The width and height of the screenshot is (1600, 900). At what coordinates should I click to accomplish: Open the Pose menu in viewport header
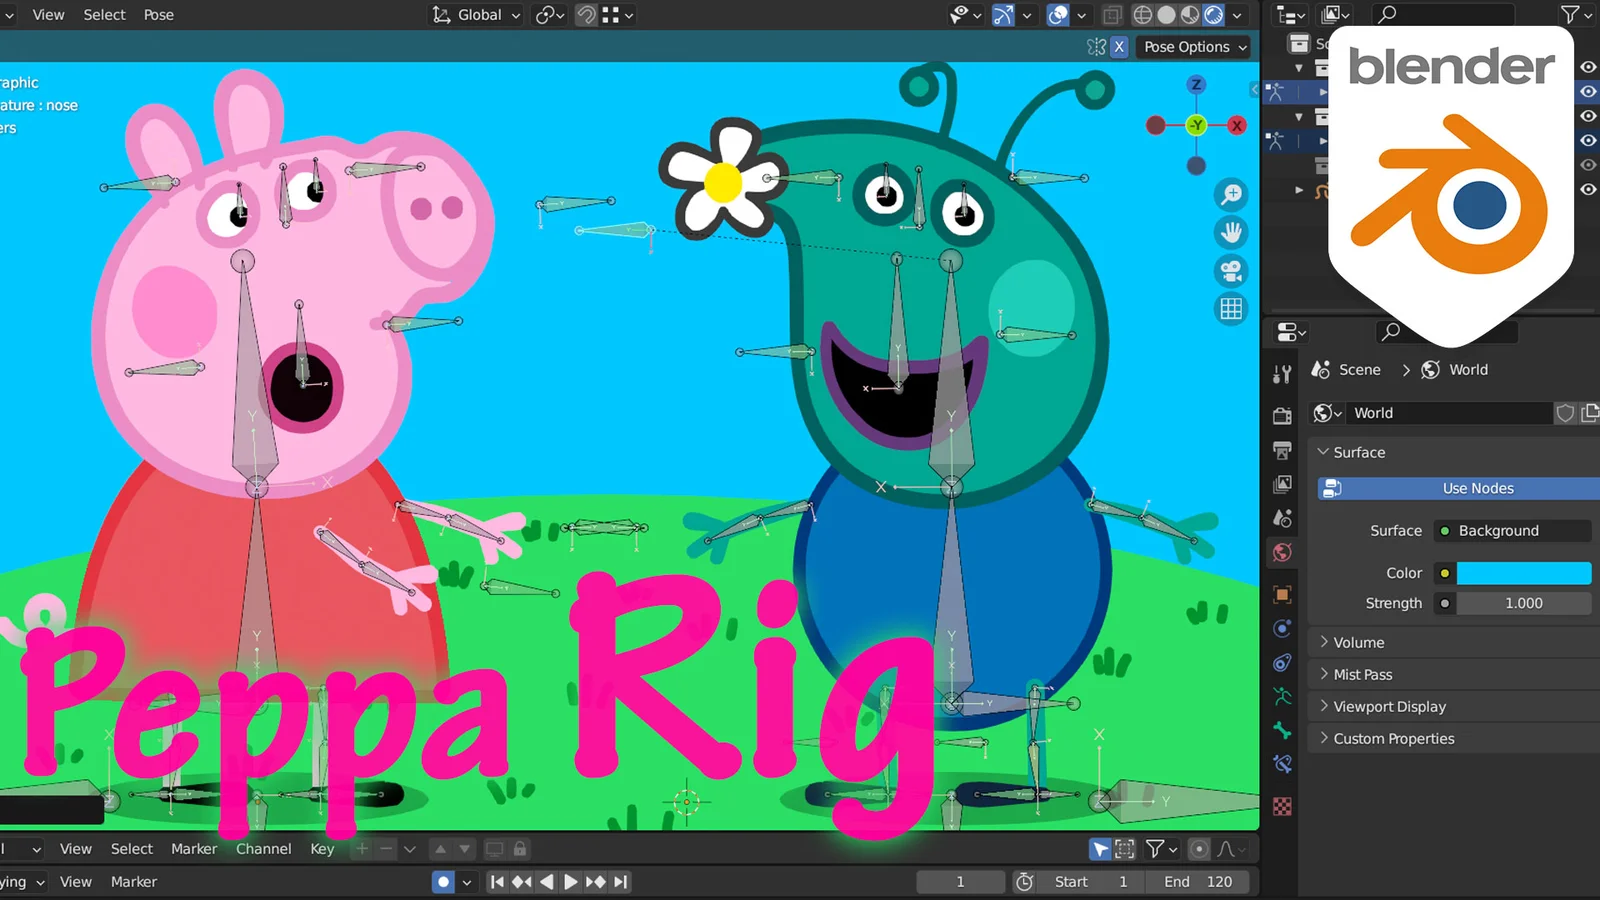(x=158, y=15)
